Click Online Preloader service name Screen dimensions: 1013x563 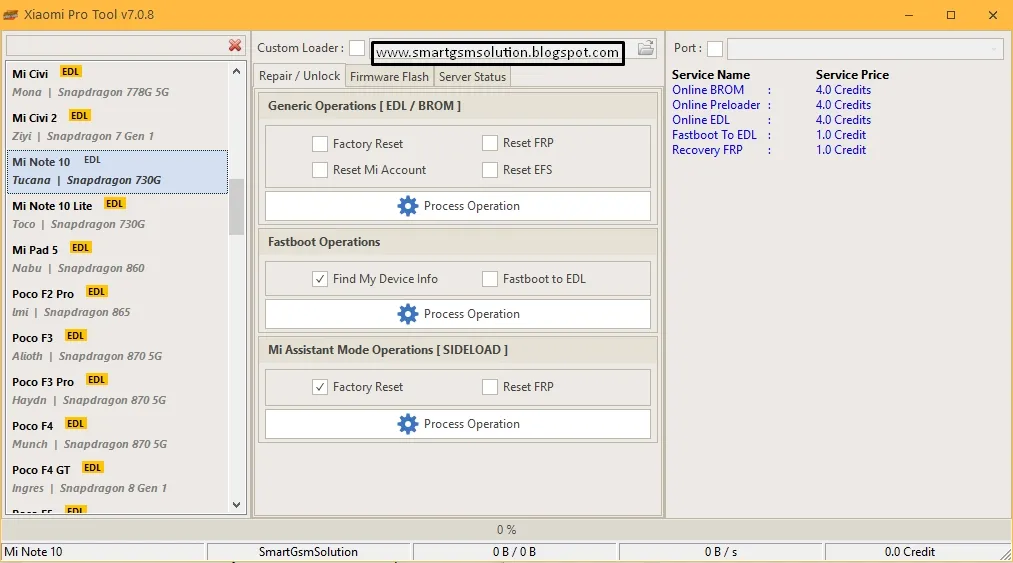(x=716, y=105)
